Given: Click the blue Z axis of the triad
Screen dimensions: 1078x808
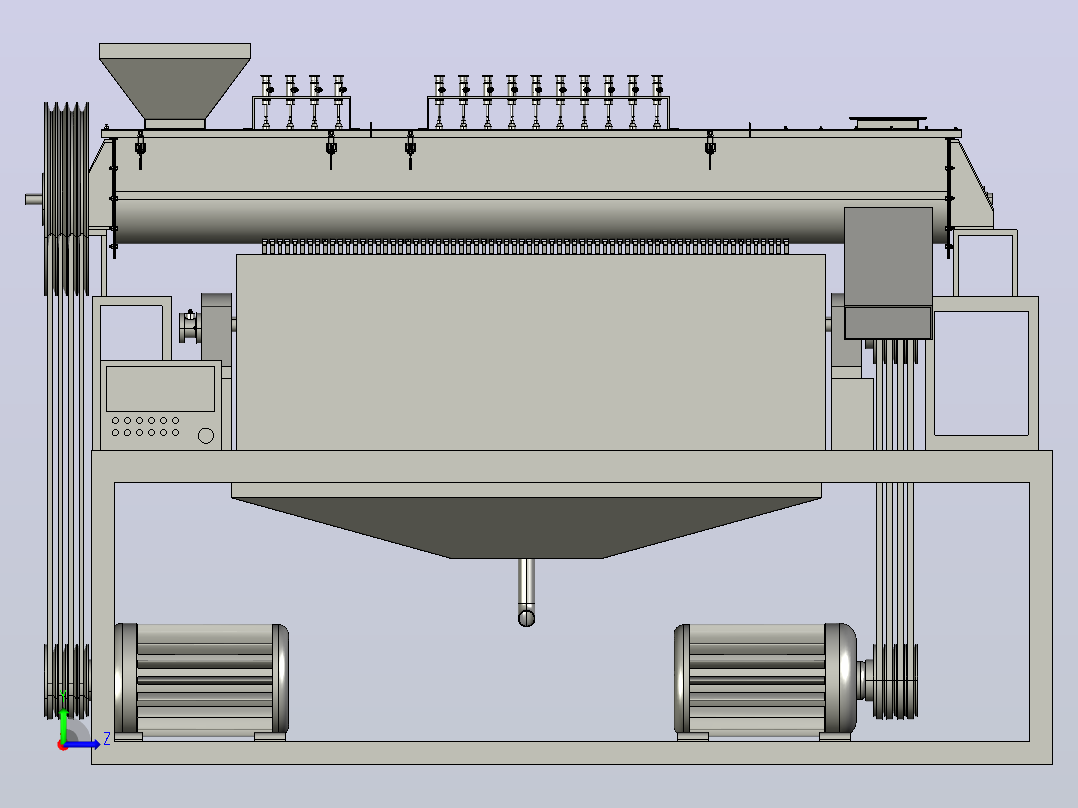Looking at the screenshot, I should tap(84, 745).
